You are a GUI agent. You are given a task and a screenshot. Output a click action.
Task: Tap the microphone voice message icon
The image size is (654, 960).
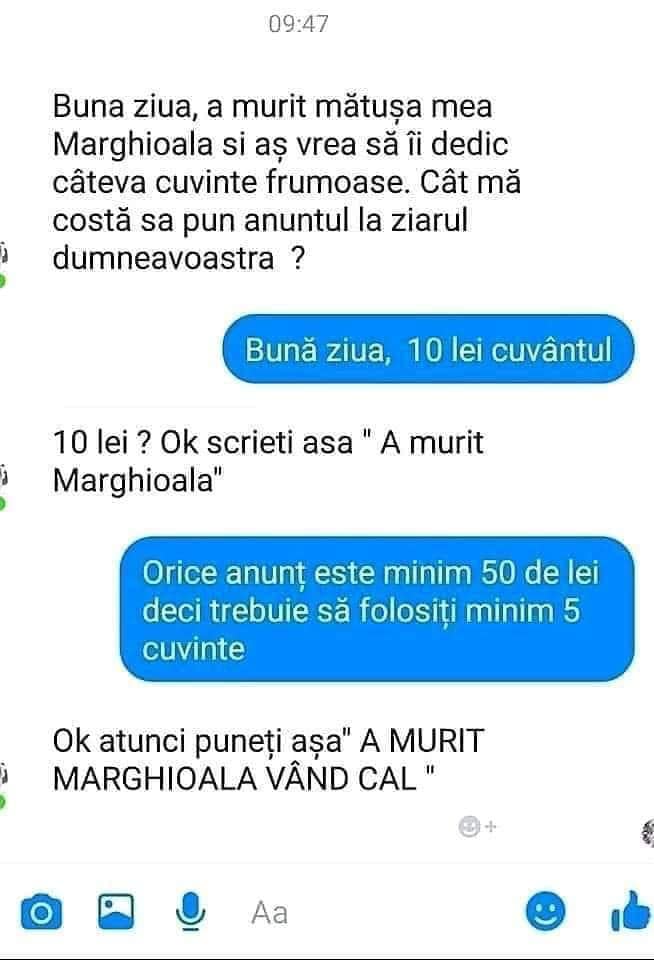(190, 912)
